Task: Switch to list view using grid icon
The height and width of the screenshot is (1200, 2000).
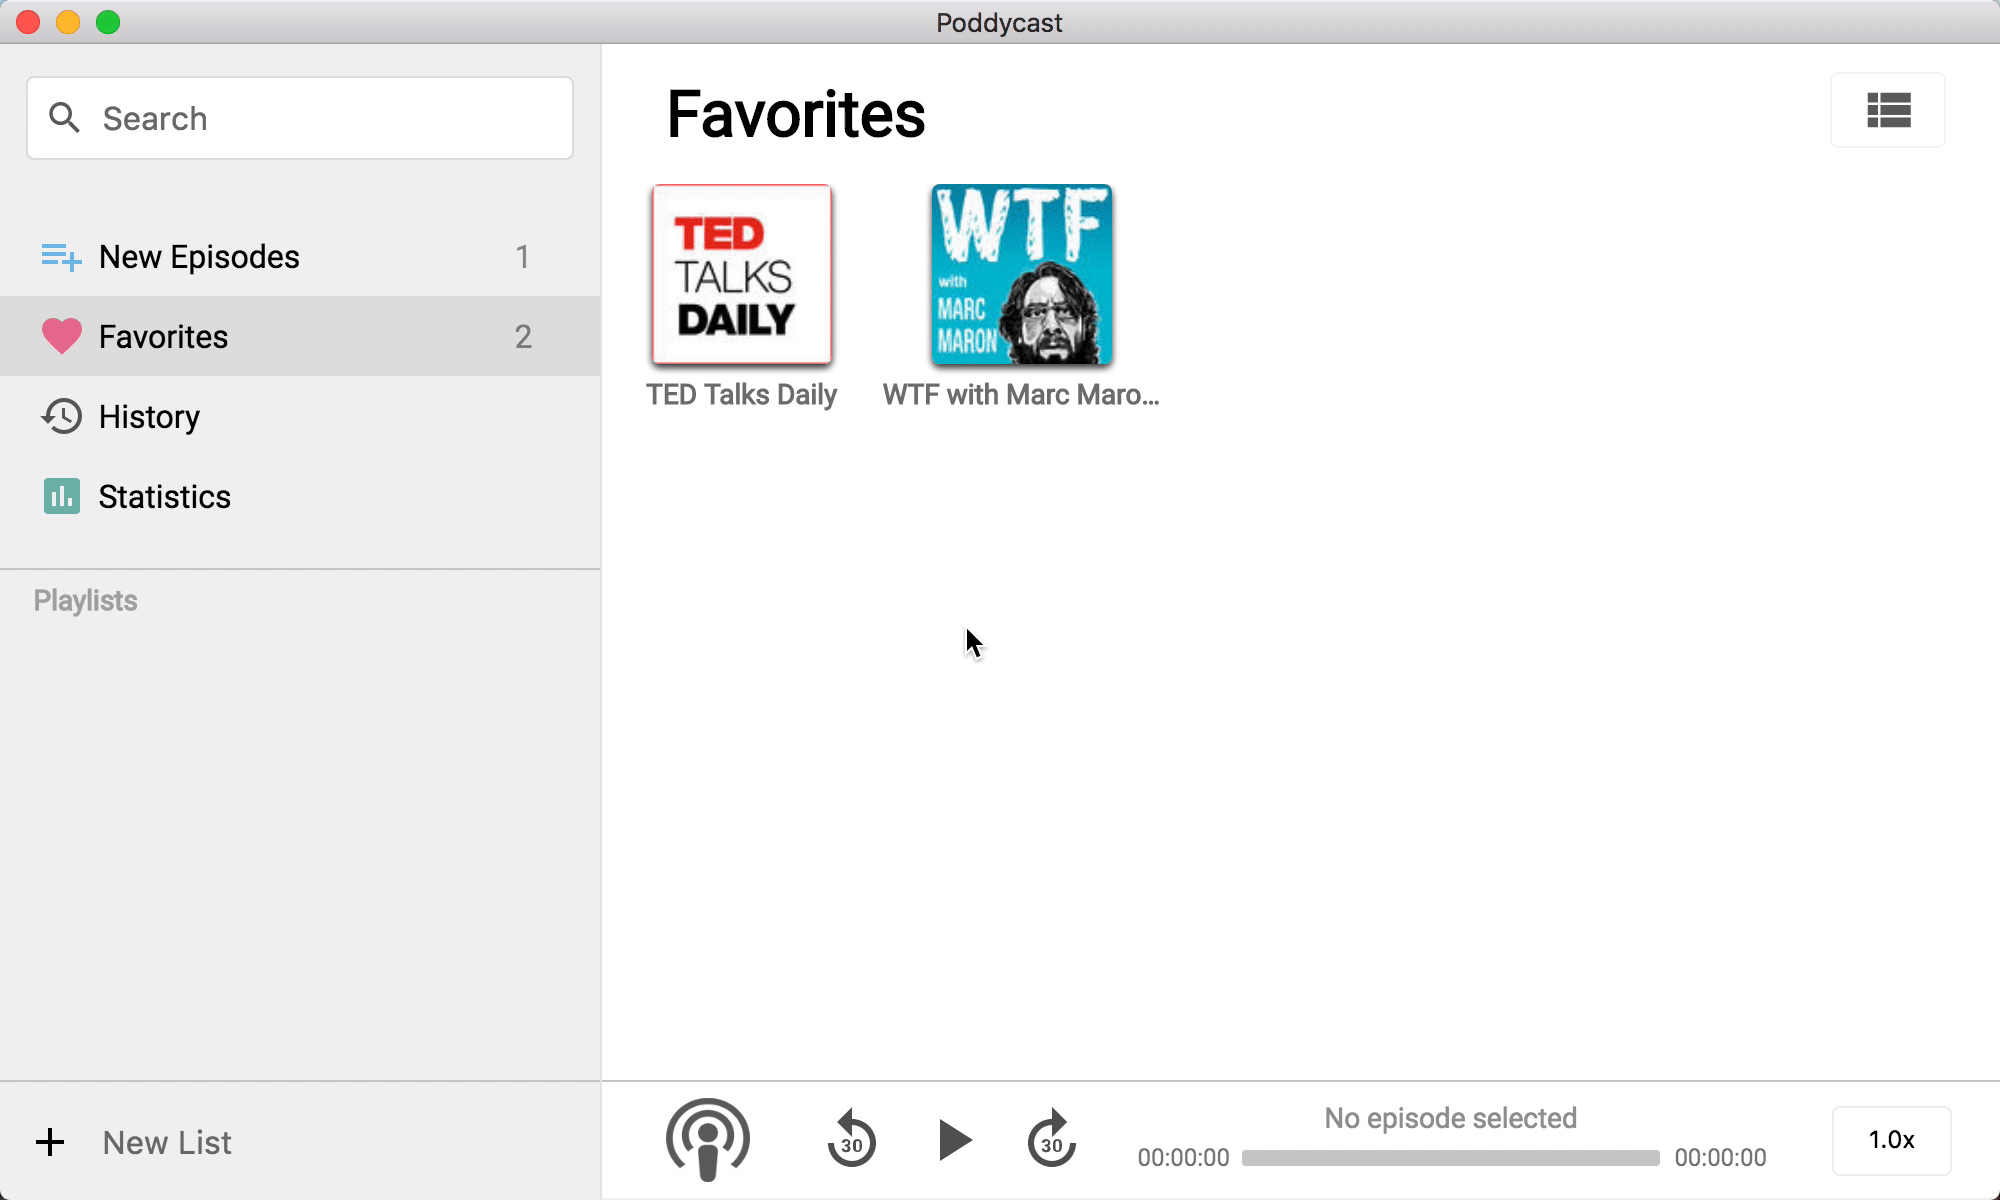Action: point(1889,111)
